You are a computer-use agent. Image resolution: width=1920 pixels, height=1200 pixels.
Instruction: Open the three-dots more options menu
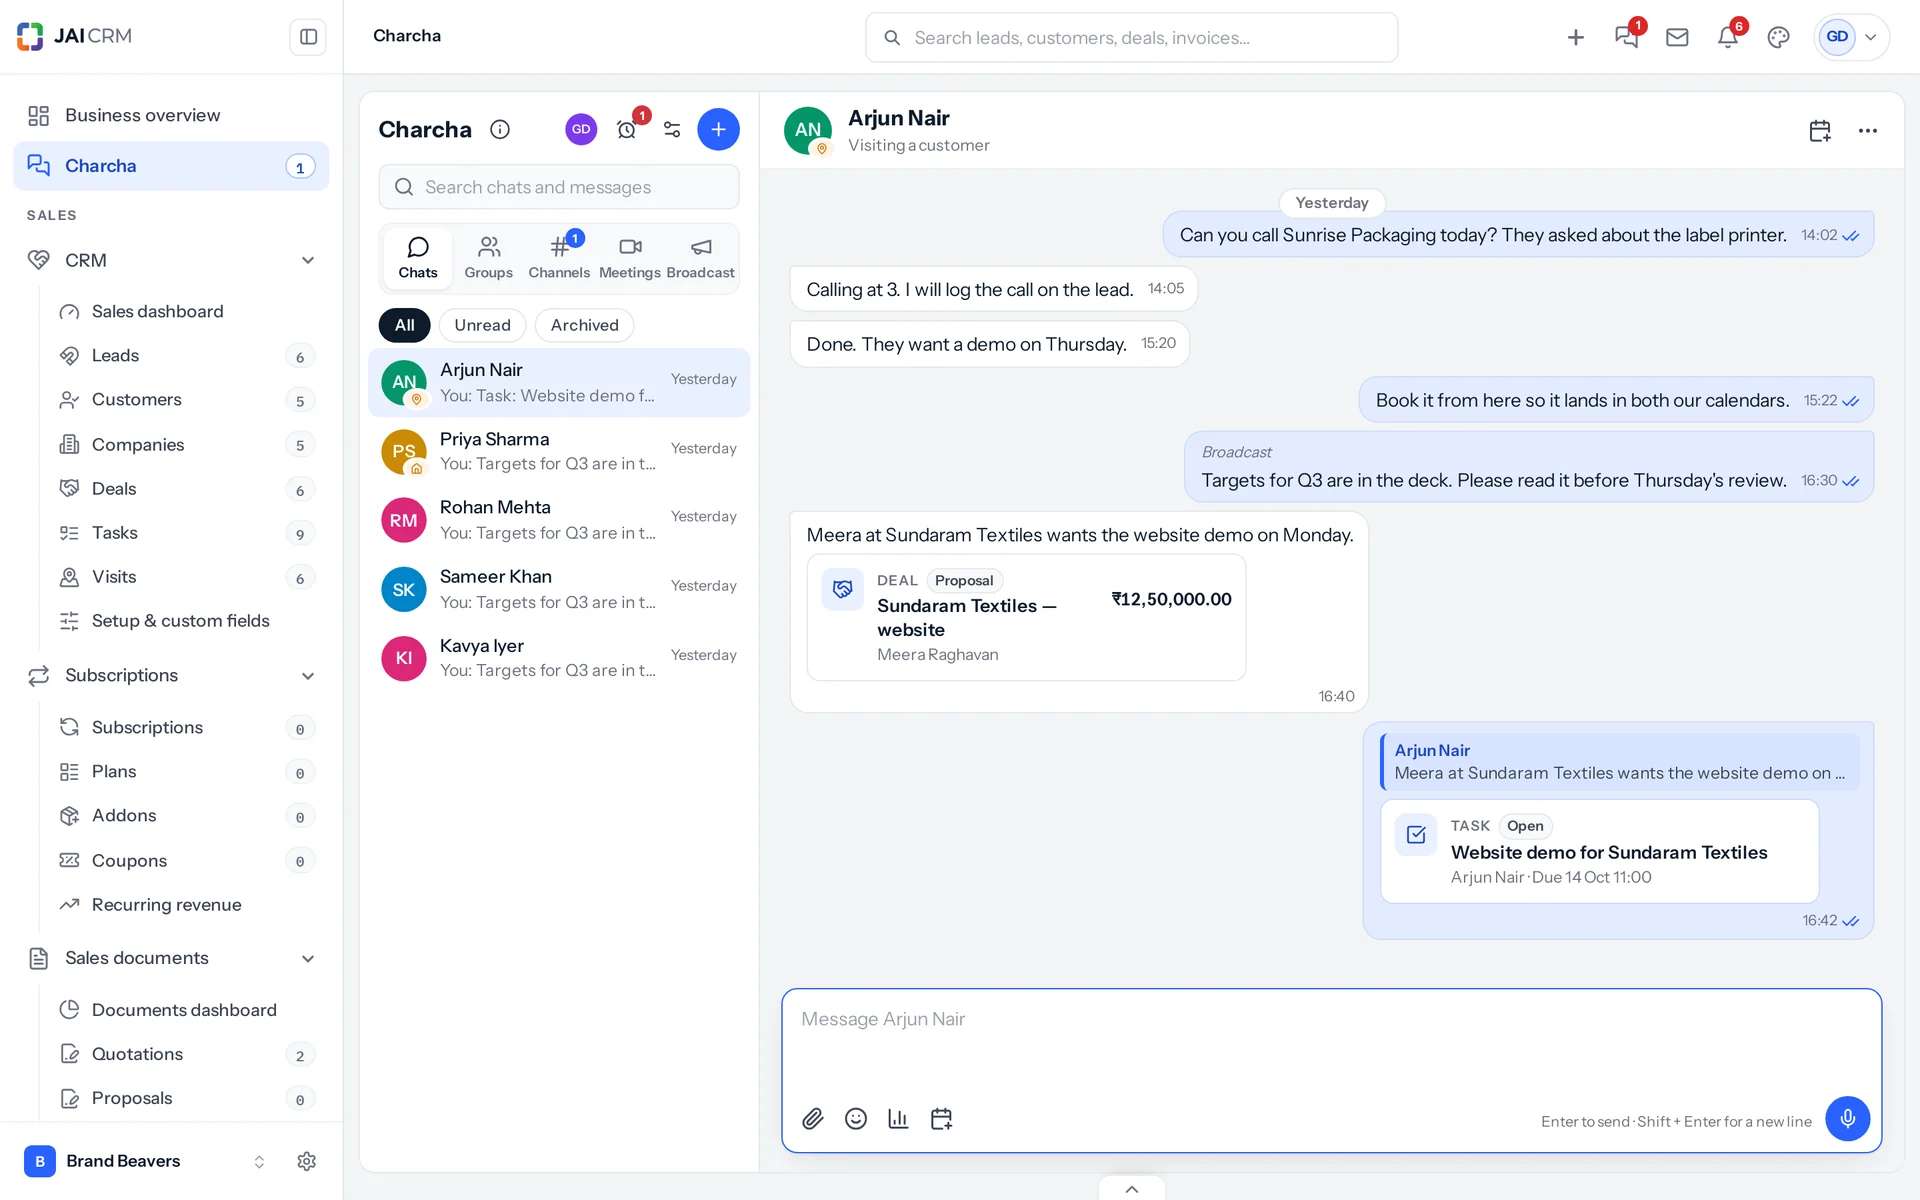[x=1868, y=131]
